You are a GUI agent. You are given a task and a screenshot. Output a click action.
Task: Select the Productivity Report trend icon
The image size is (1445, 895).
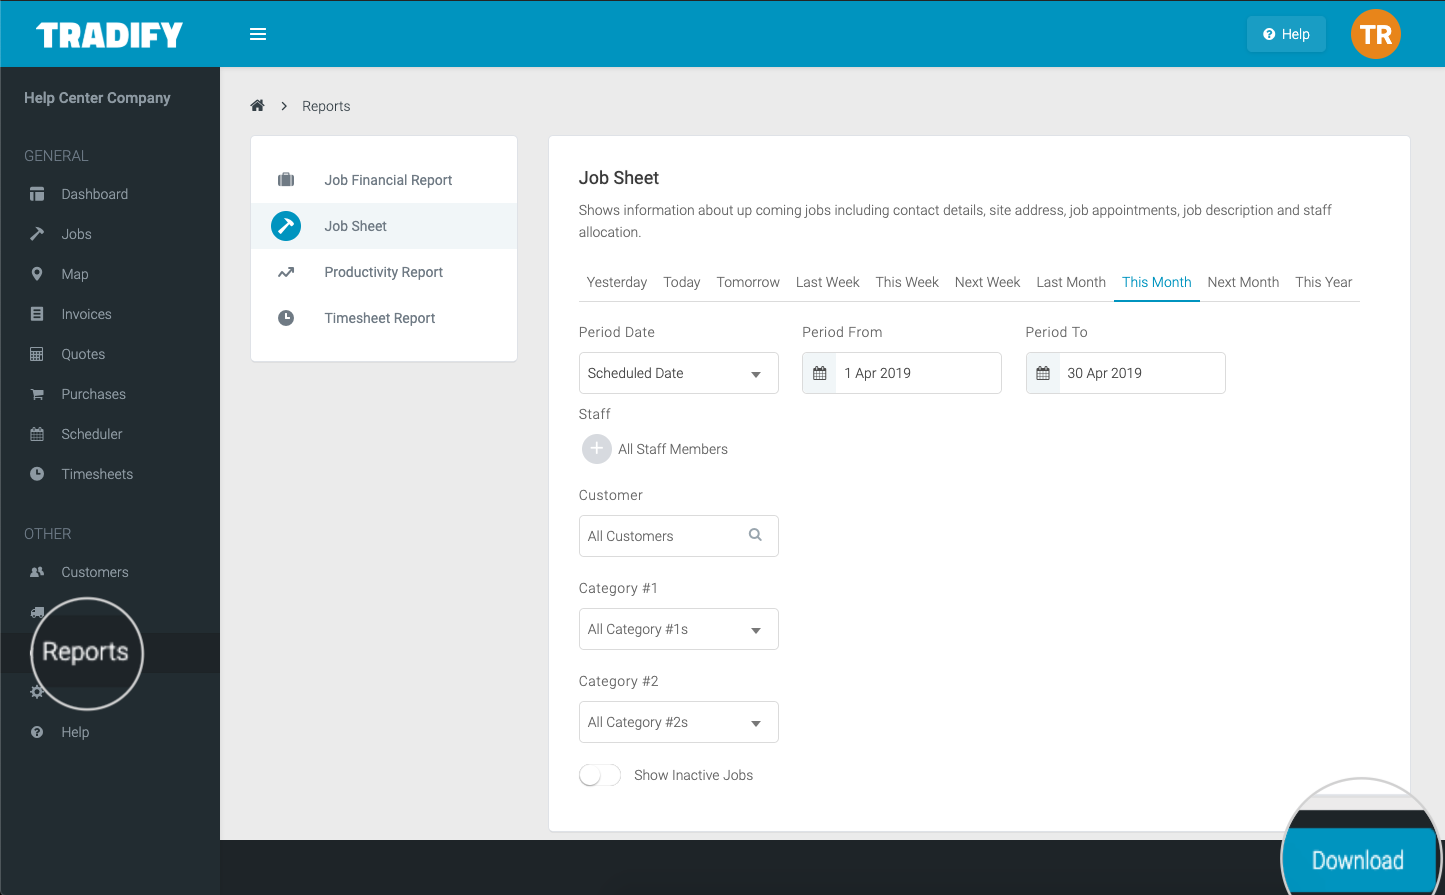[286, 272]
